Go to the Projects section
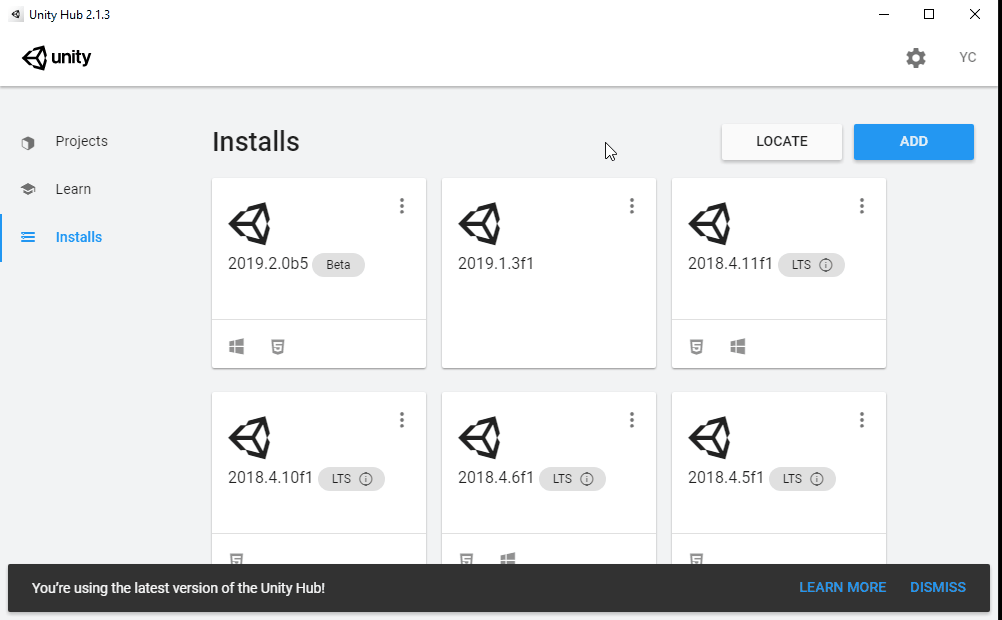The image size is (1002, 620). [x=81, y=141]
